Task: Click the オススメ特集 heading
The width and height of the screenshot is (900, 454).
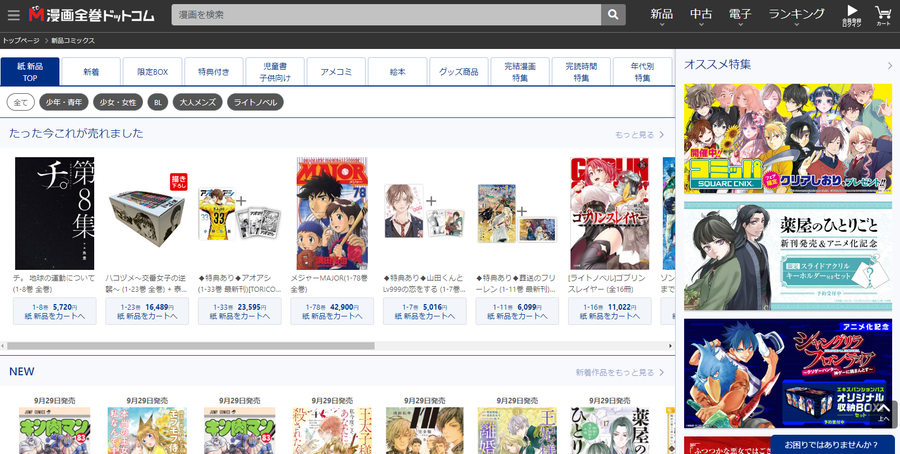Action: [x=717, y=65]
